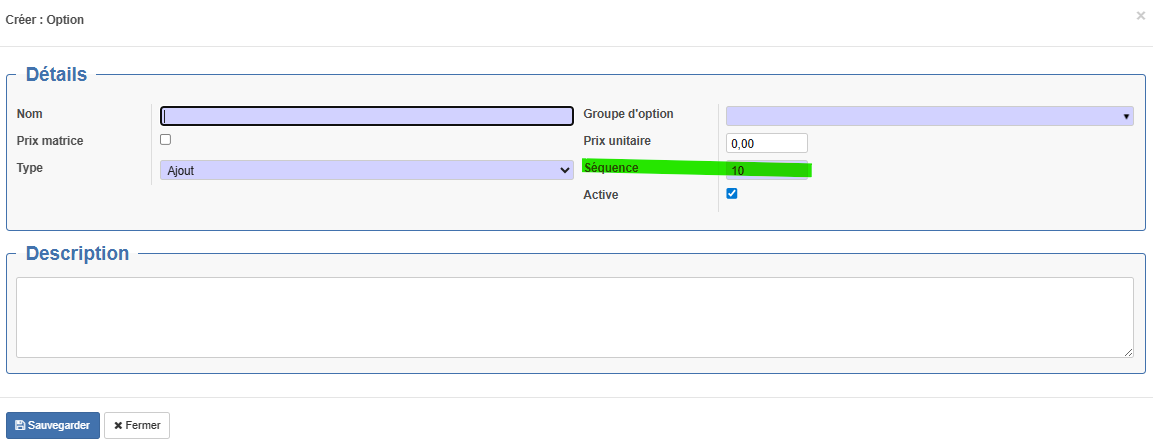Click the Prix matrice label
The image size is (1153, 448).
(x=50, y=141)
